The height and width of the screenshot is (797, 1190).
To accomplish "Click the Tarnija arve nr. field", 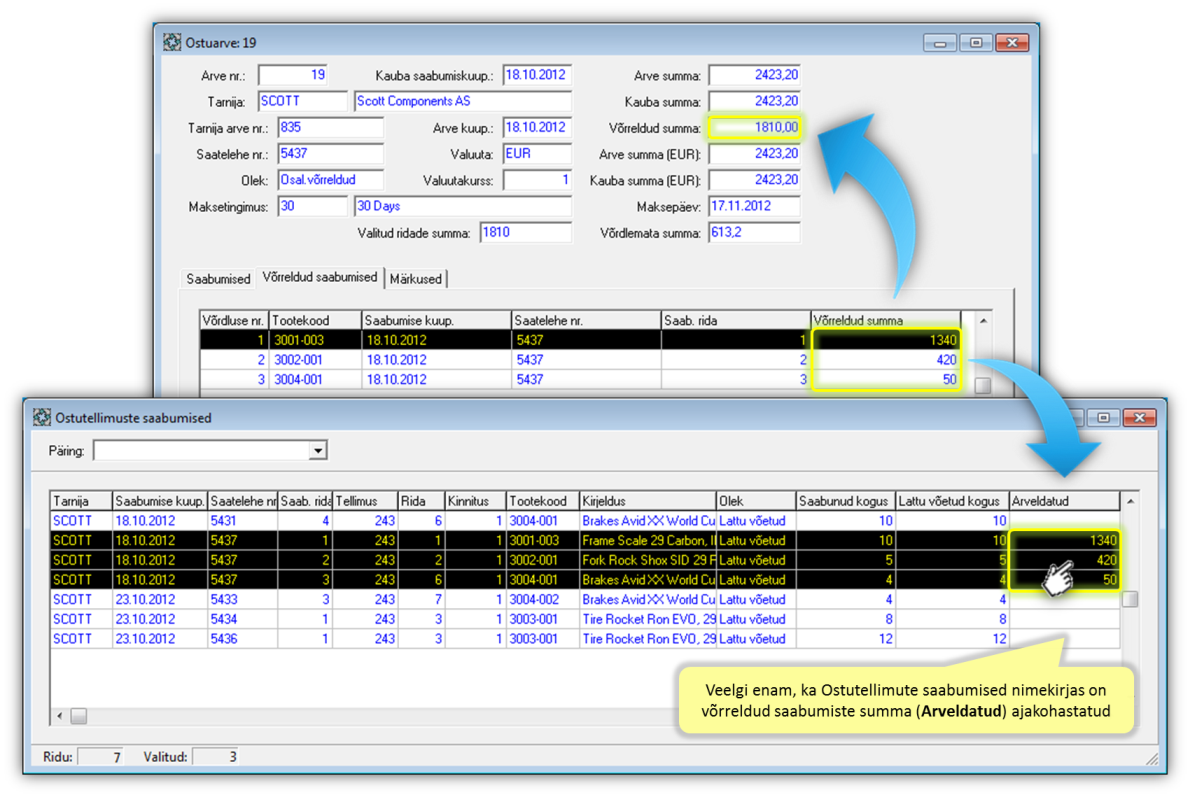I will (330, 128).
